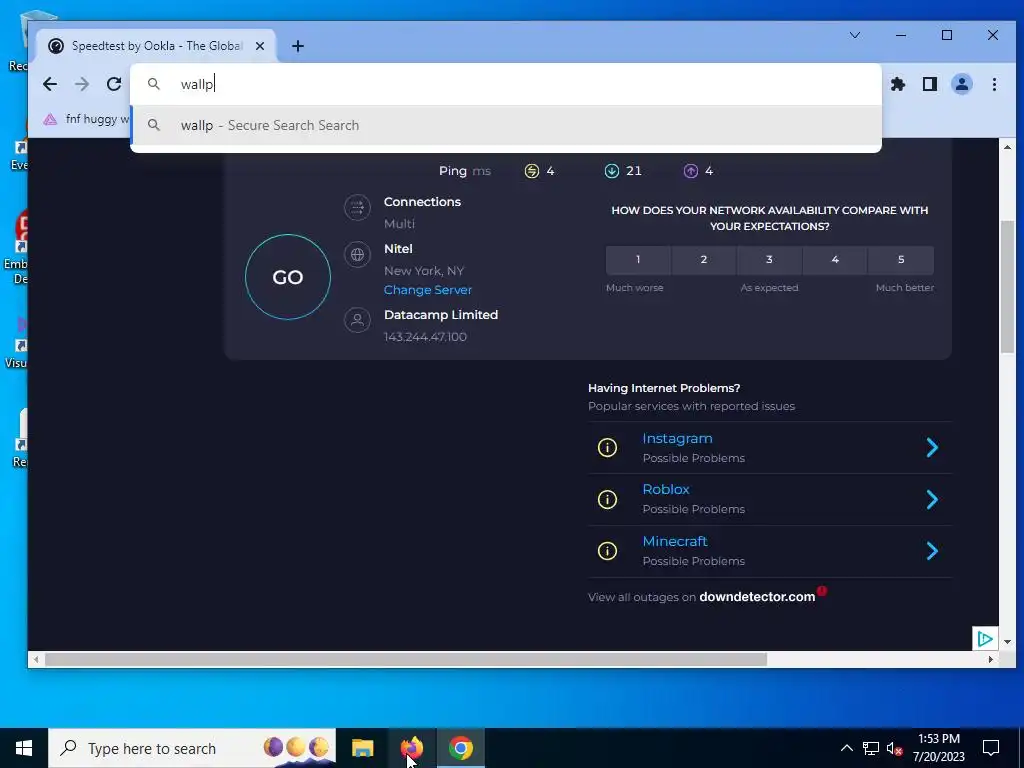Screen dimensions: 1024x768
Task: Go back to the previous page
Action: pyautogui.click(x=50, y=84)
